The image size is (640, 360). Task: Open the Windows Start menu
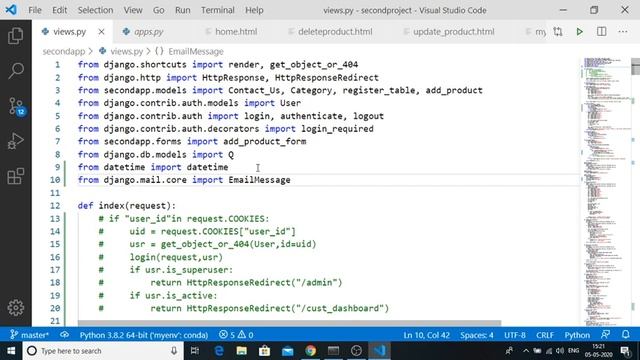pyautogui.click(x=11, y=351)
